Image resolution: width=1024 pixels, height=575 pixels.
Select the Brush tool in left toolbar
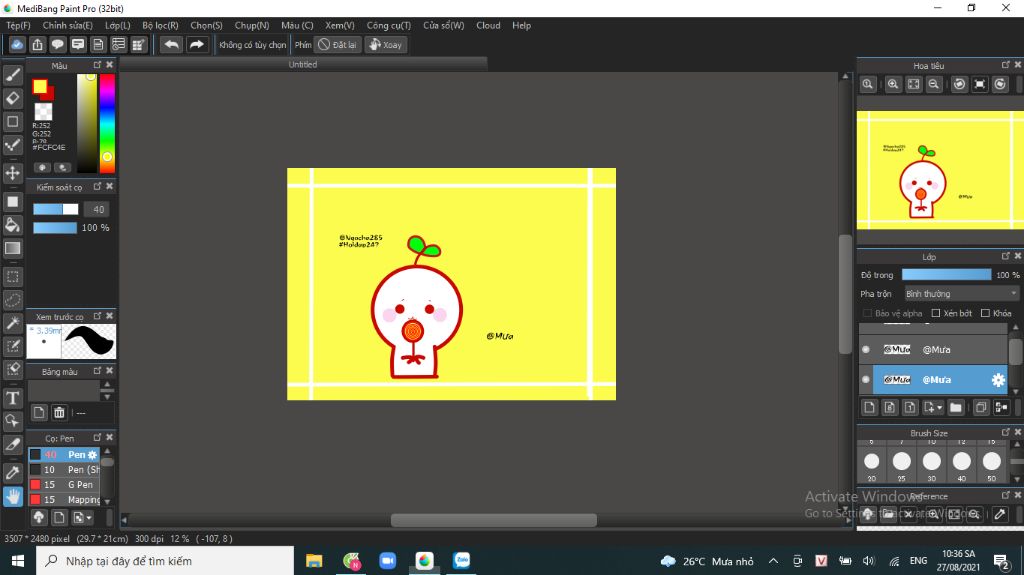[x=12, y=75]
